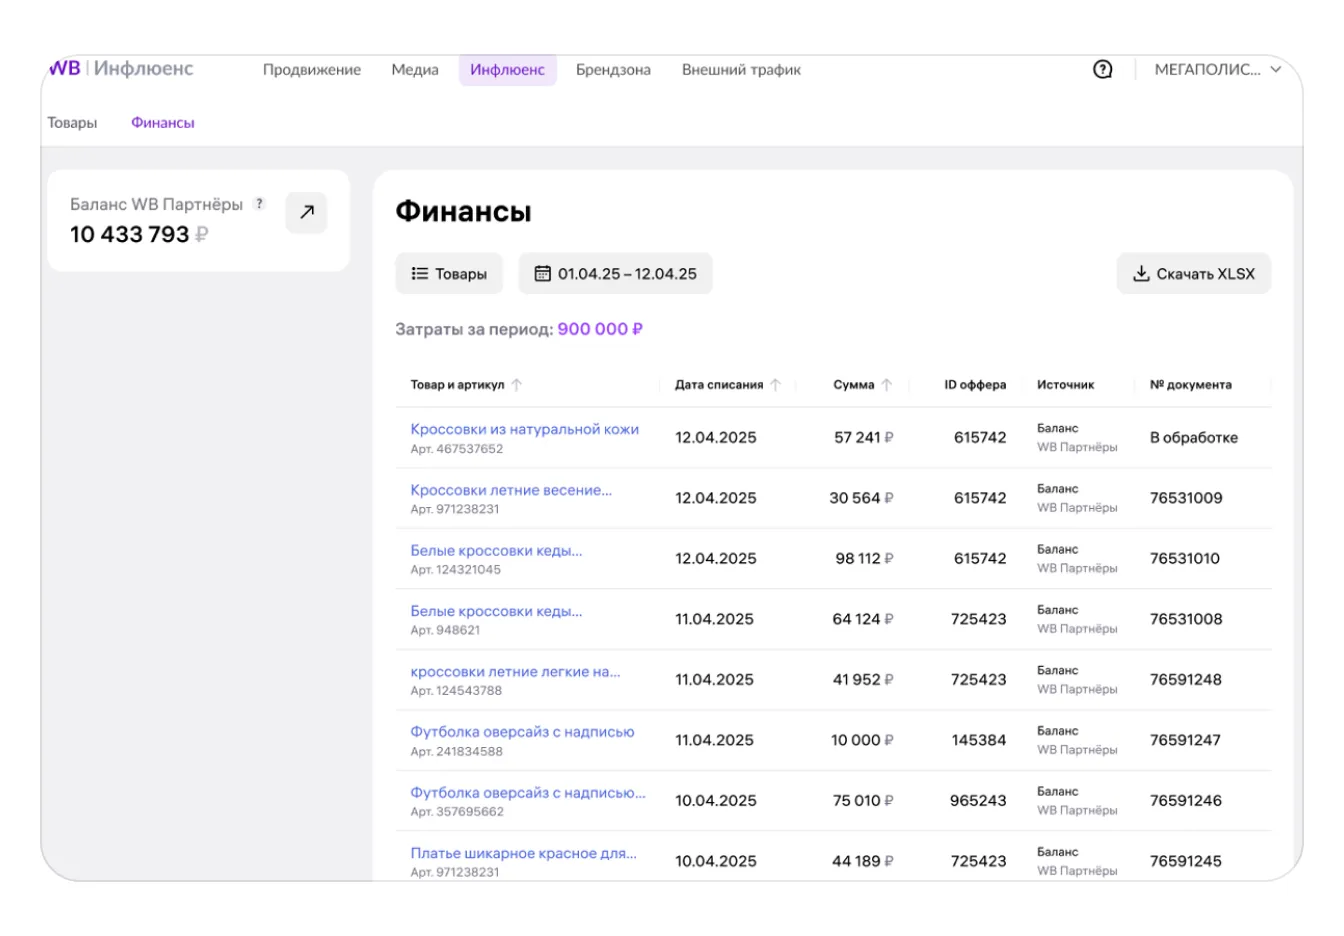
Task: Click the sum 41 952 ₽ cell
Action: tap(863, 679)
